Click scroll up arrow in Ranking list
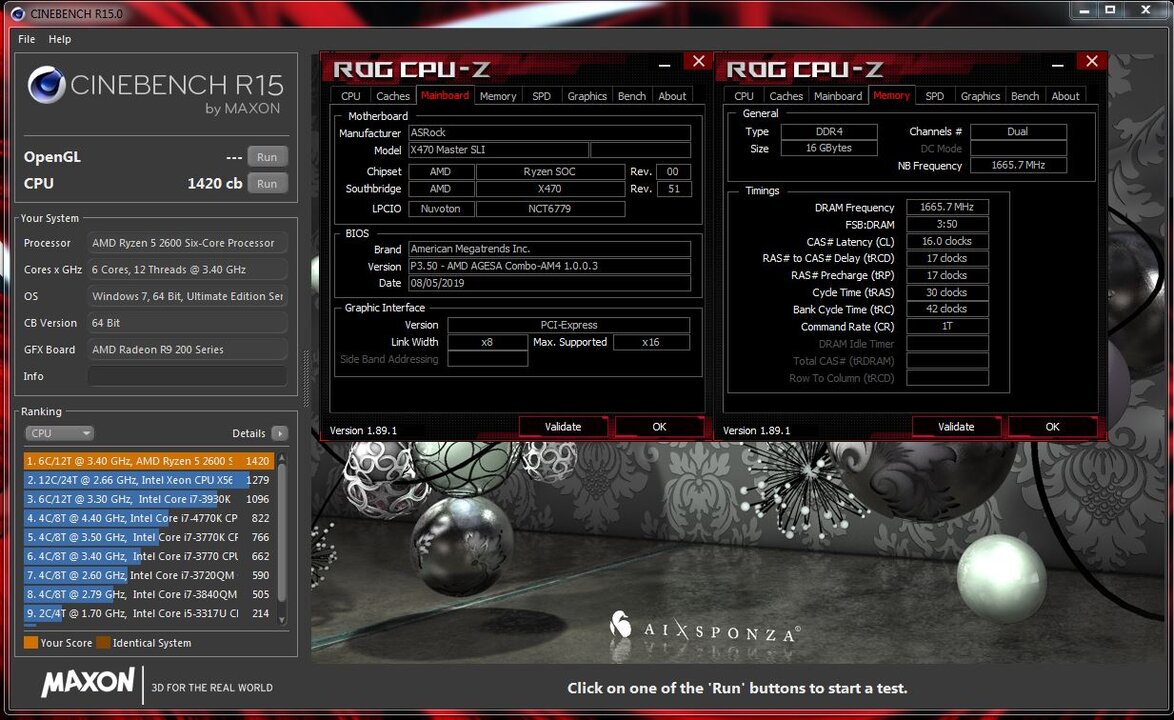The image size is (1174, 720). pyautogui.click(x=282, y=457)
